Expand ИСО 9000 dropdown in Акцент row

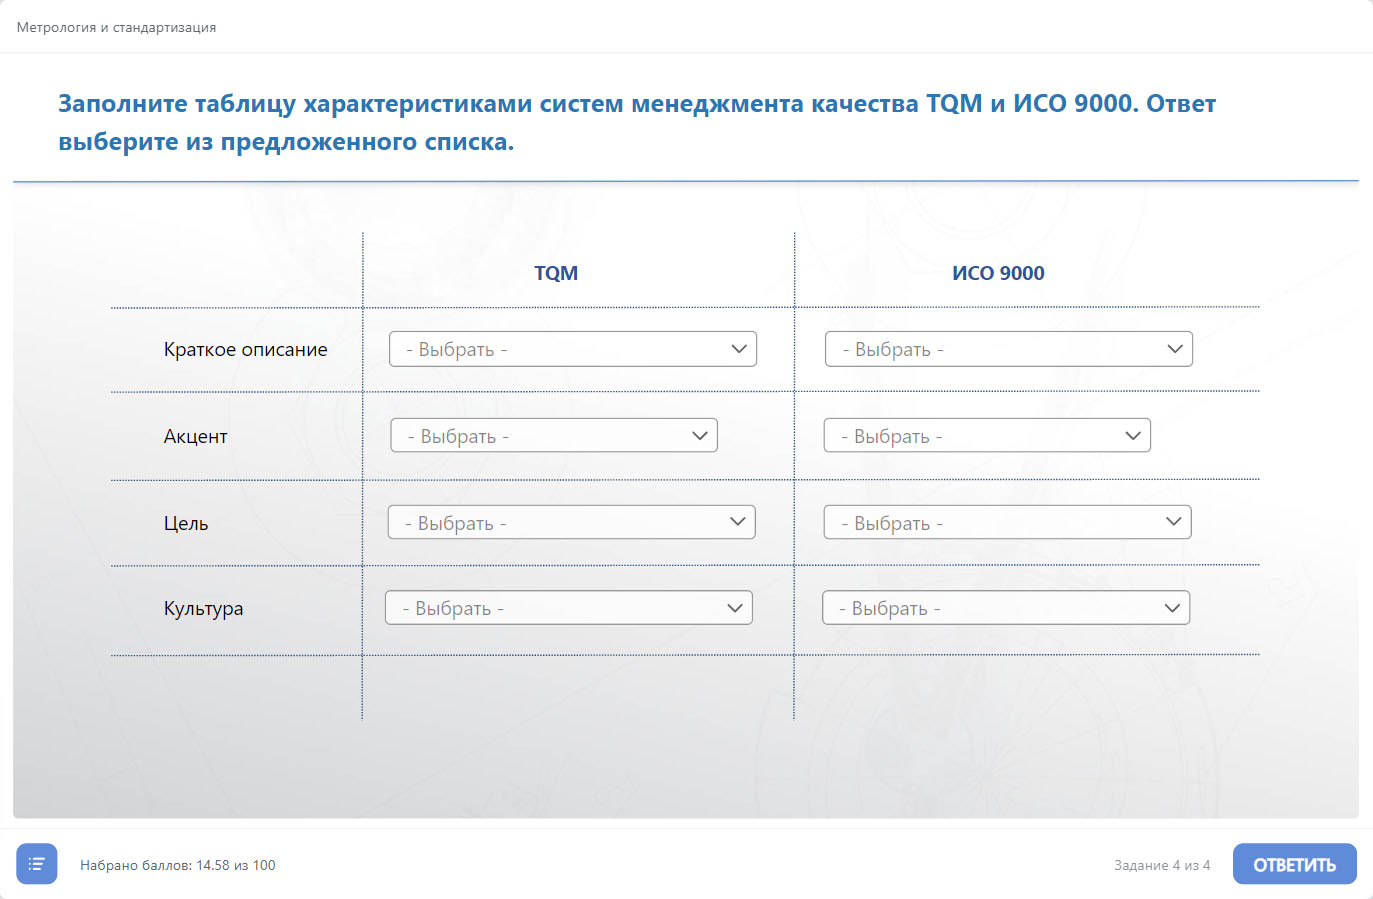pos(987,436)
